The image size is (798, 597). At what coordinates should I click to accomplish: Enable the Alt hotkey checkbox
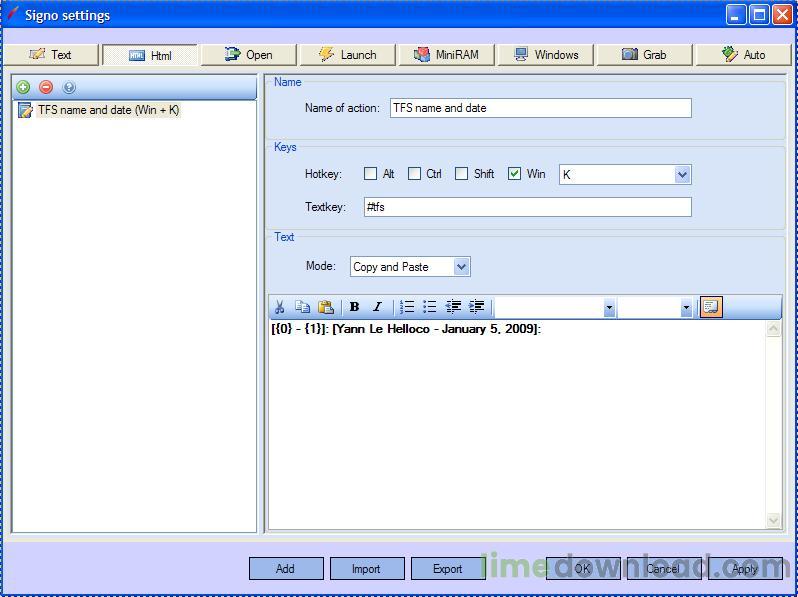point(370,174)
